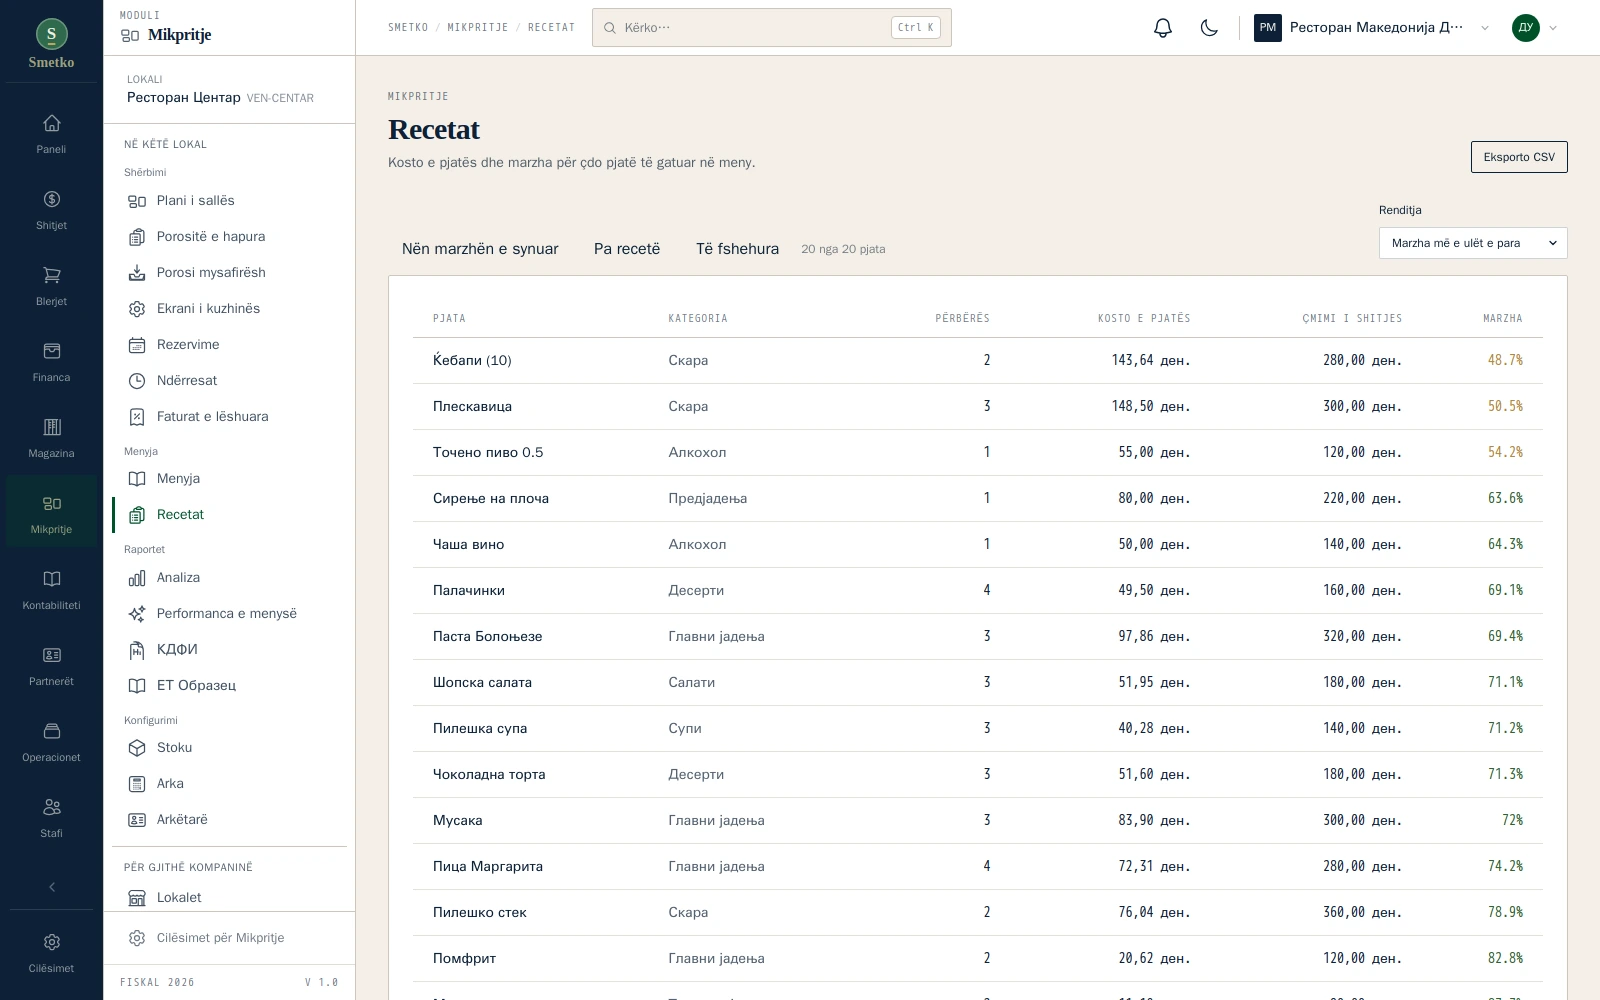Open Porosi mysafirësh item

click(x=229, y=272)
